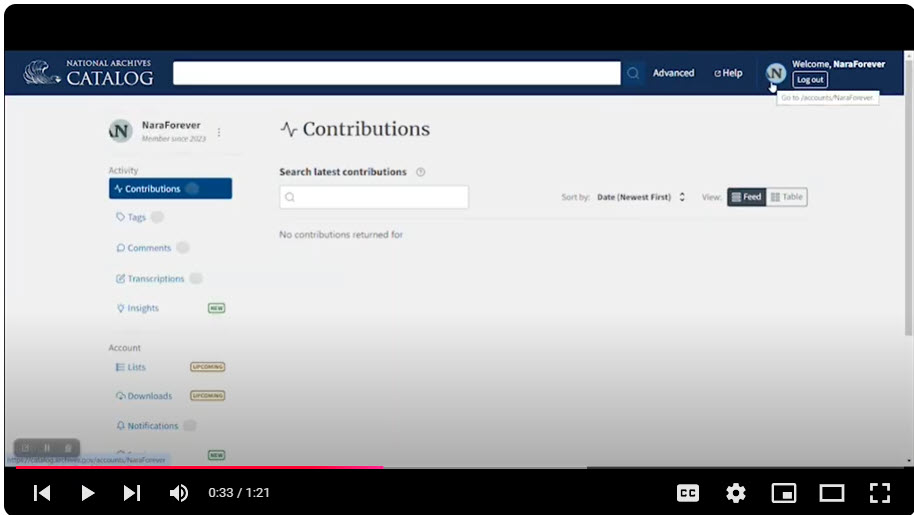The image size is (914, 515).
Task: Enable miniplayer mode
Action: pyautogui.click(x=784, y=493)
